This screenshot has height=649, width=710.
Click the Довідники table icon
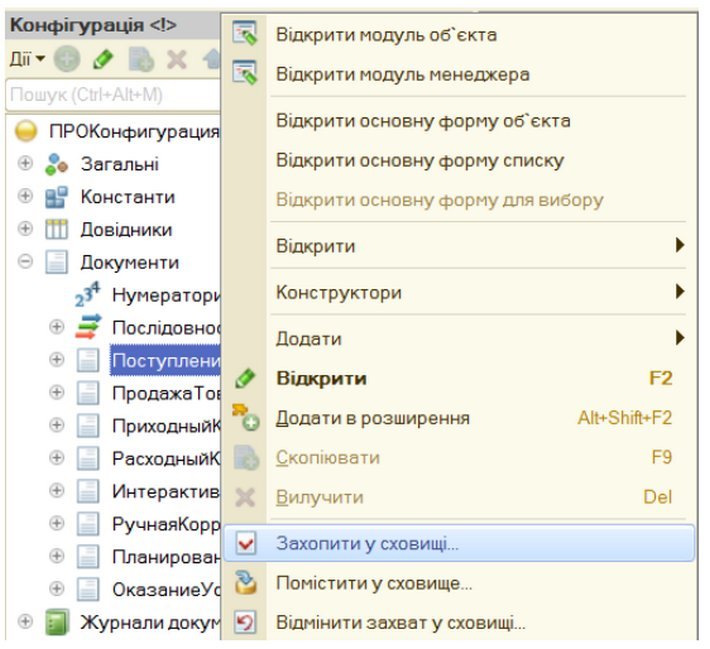click(57, 230)
